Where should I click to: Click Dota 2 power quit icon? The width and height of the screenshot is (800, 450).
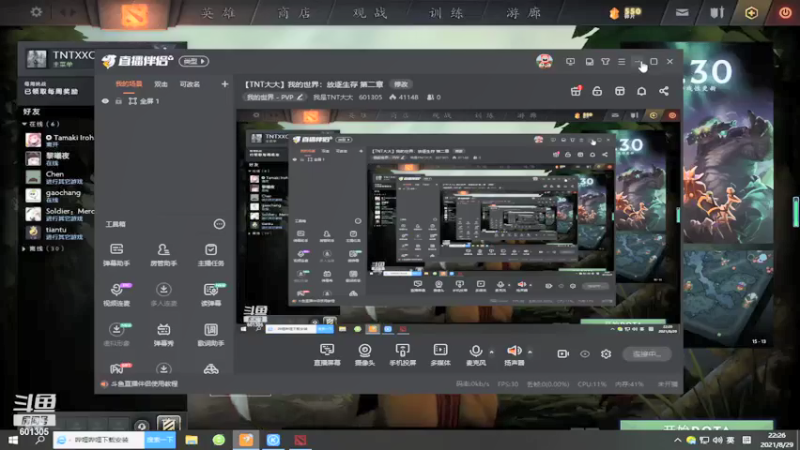(785, 13)
